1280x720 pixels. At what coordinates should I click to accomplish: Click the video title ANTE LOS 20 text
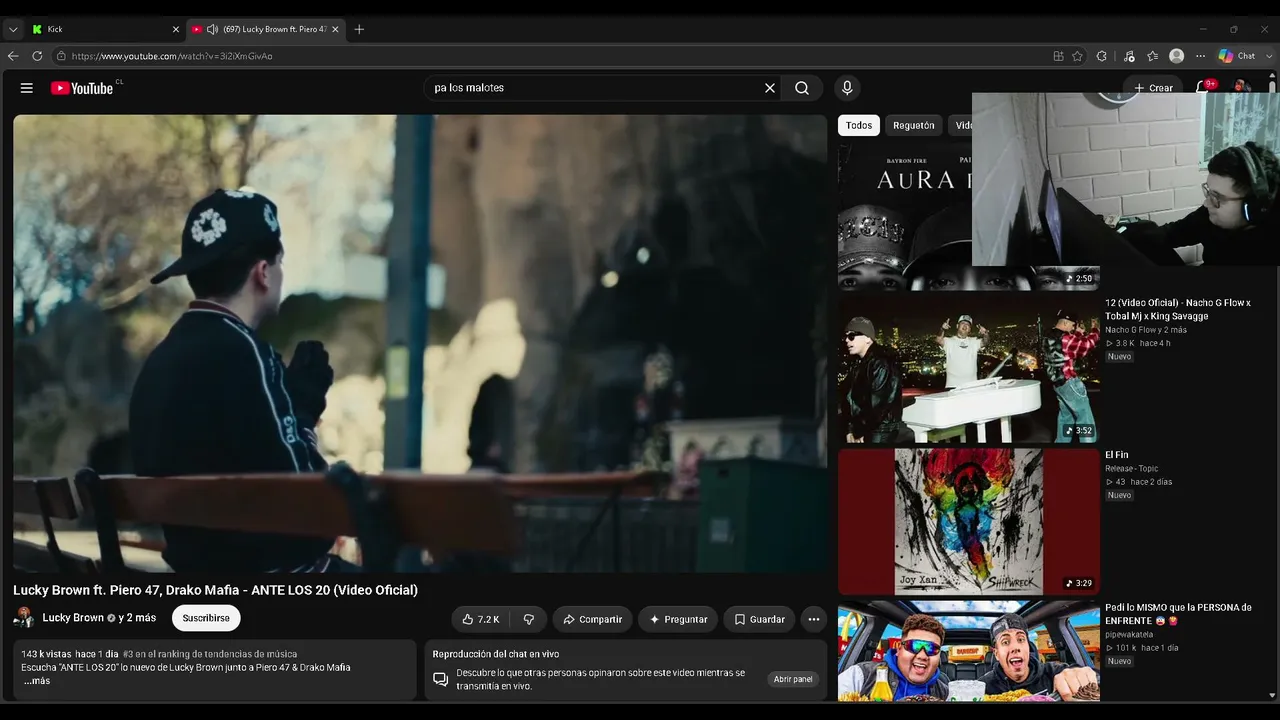point(215,590)
